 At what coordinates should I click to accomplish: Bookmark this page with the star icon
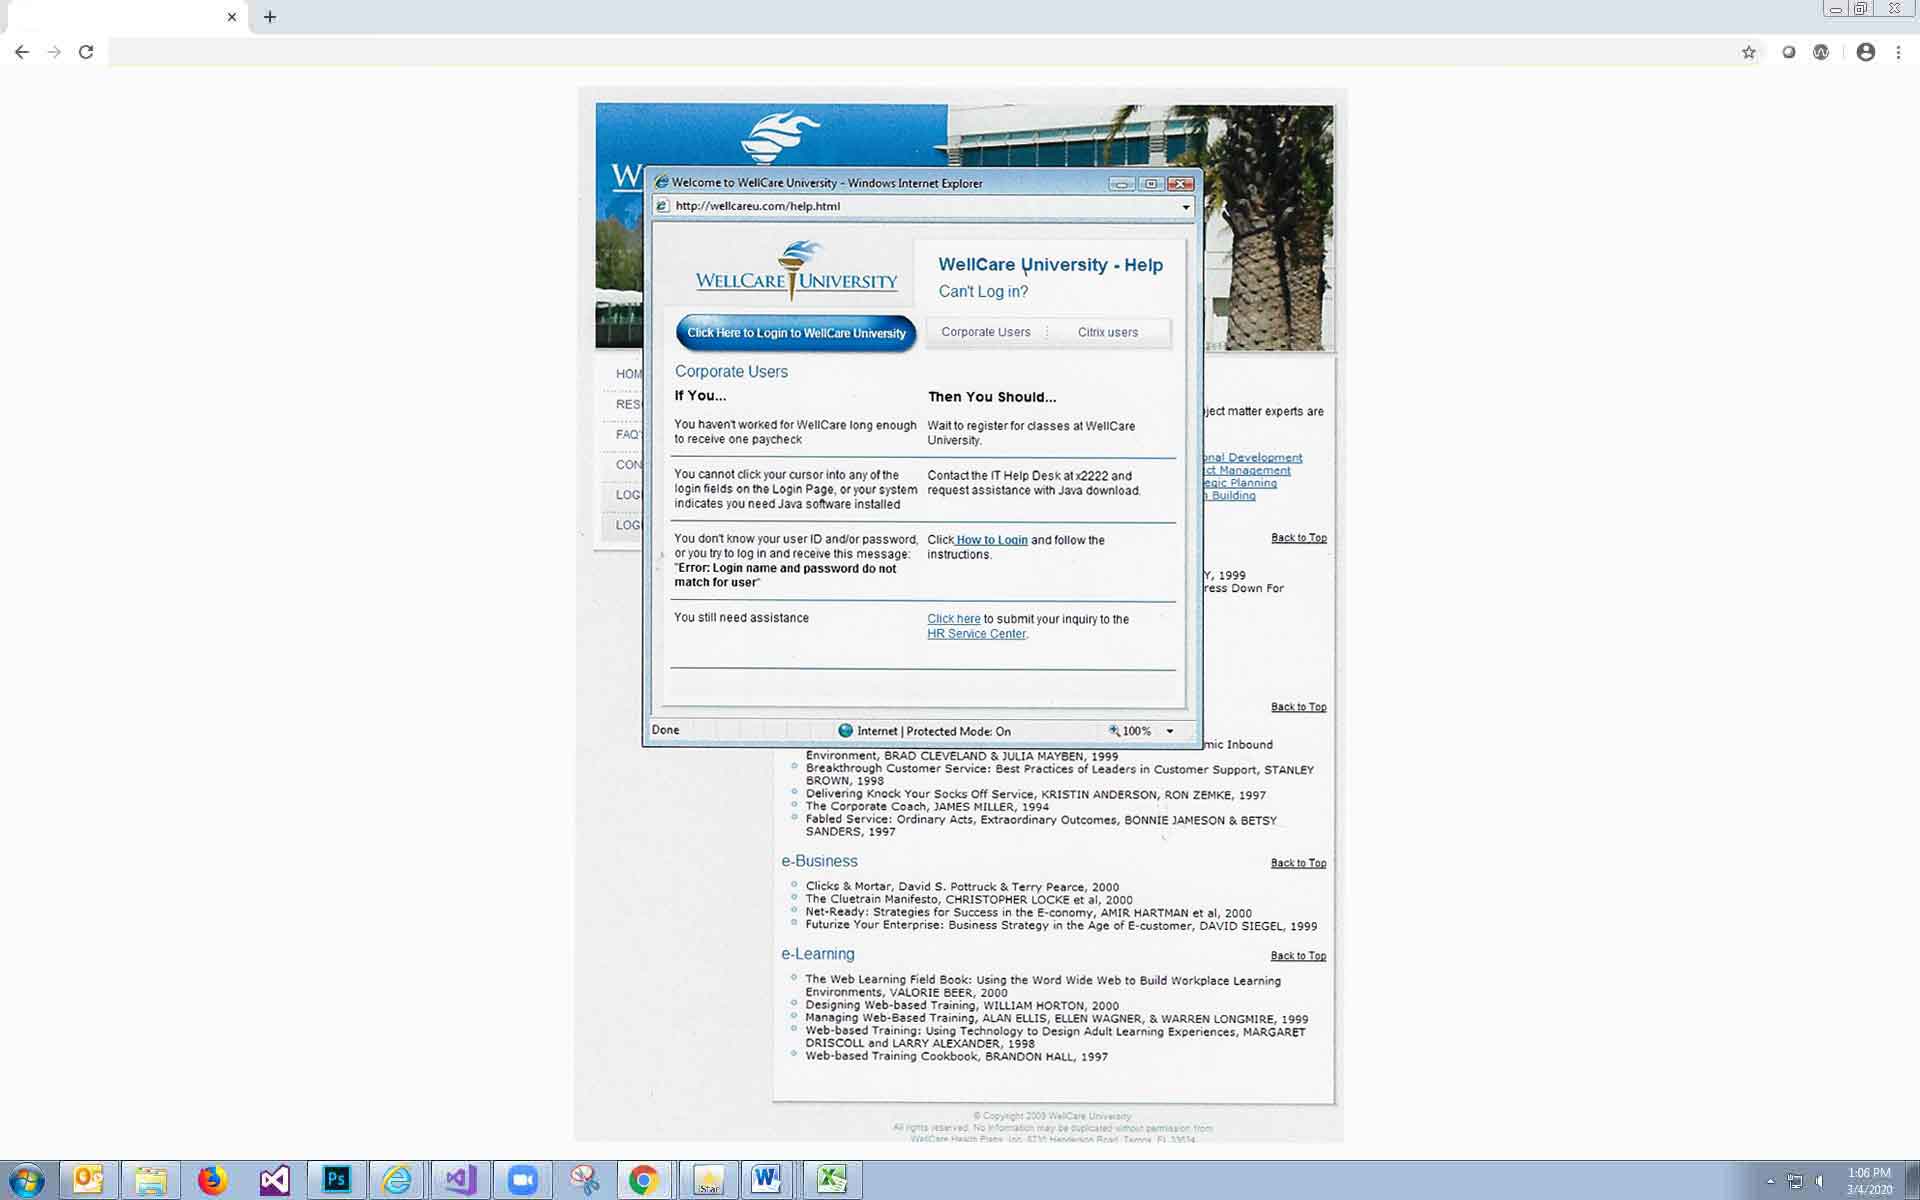click(1748, 52)
